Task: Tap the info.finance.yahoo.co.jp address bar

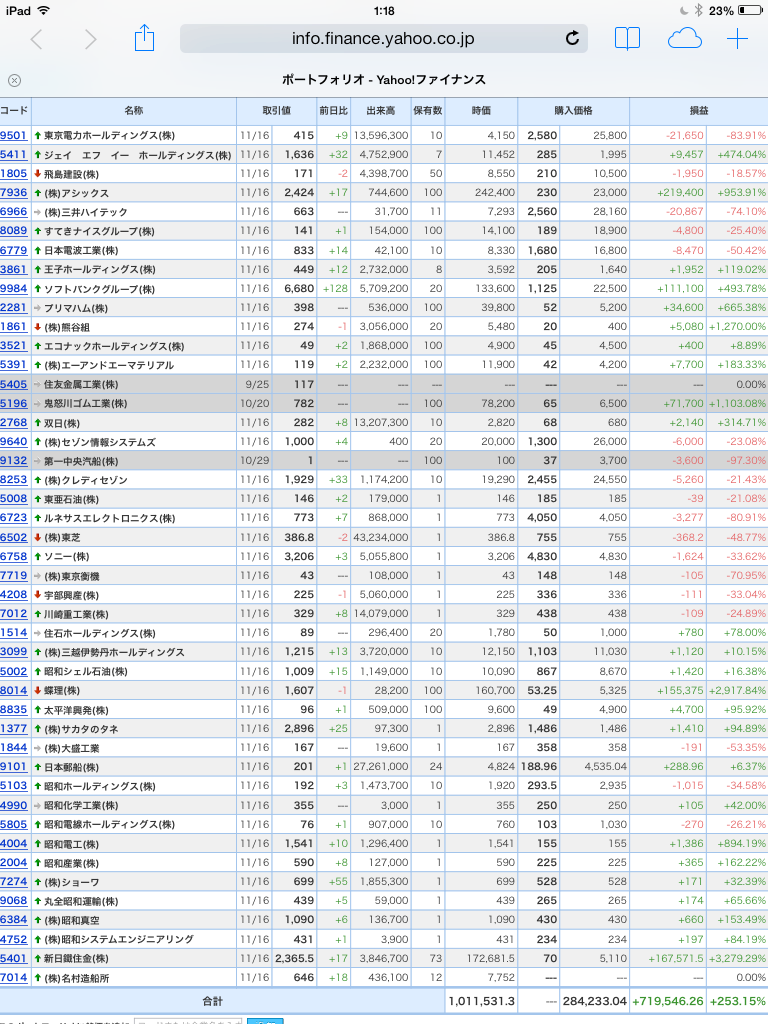Action: tap(383, 39)
